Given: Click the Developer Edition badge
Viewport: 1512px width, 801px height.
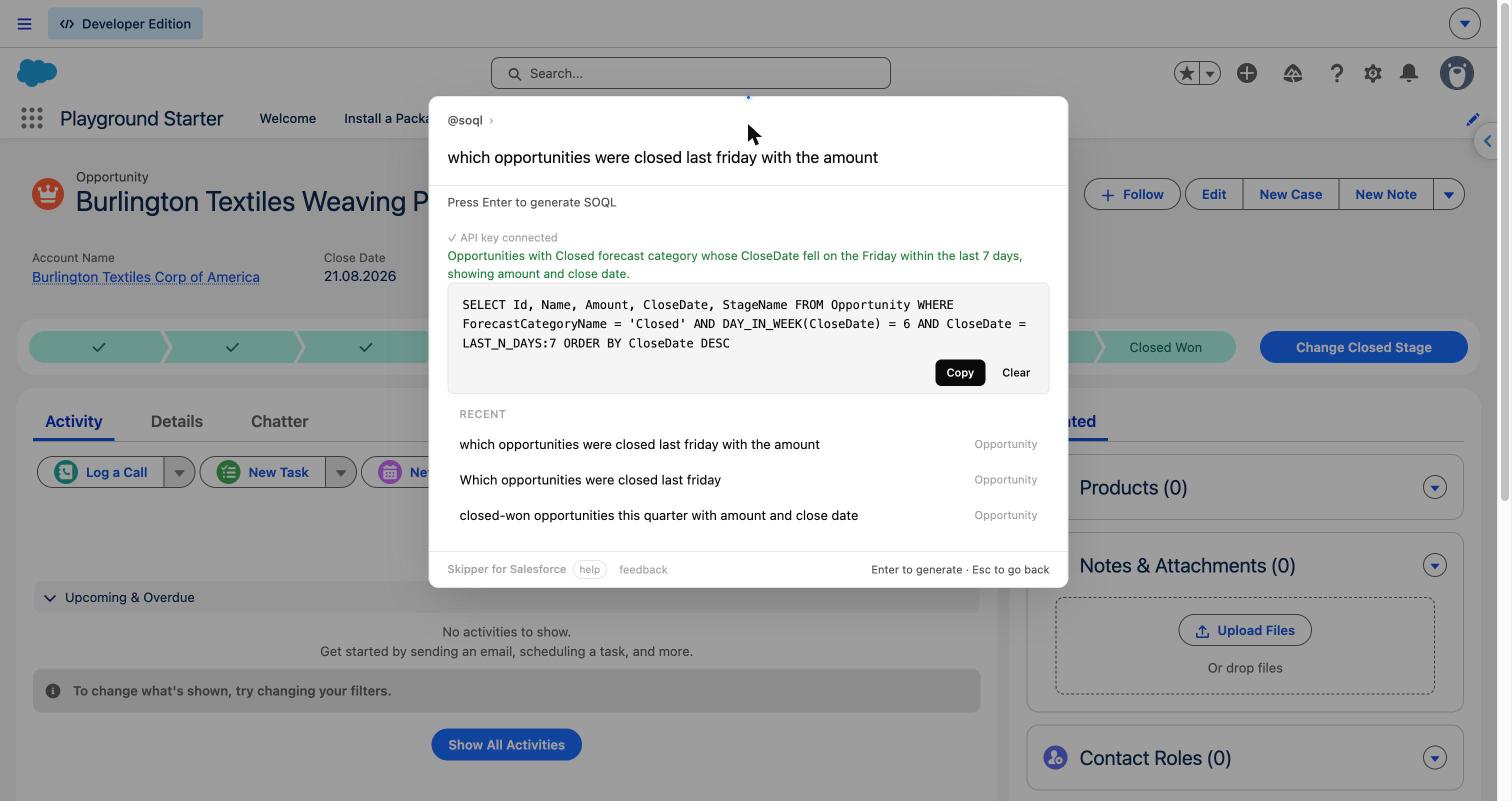Looking at the screenshot, I should point(125,24).
